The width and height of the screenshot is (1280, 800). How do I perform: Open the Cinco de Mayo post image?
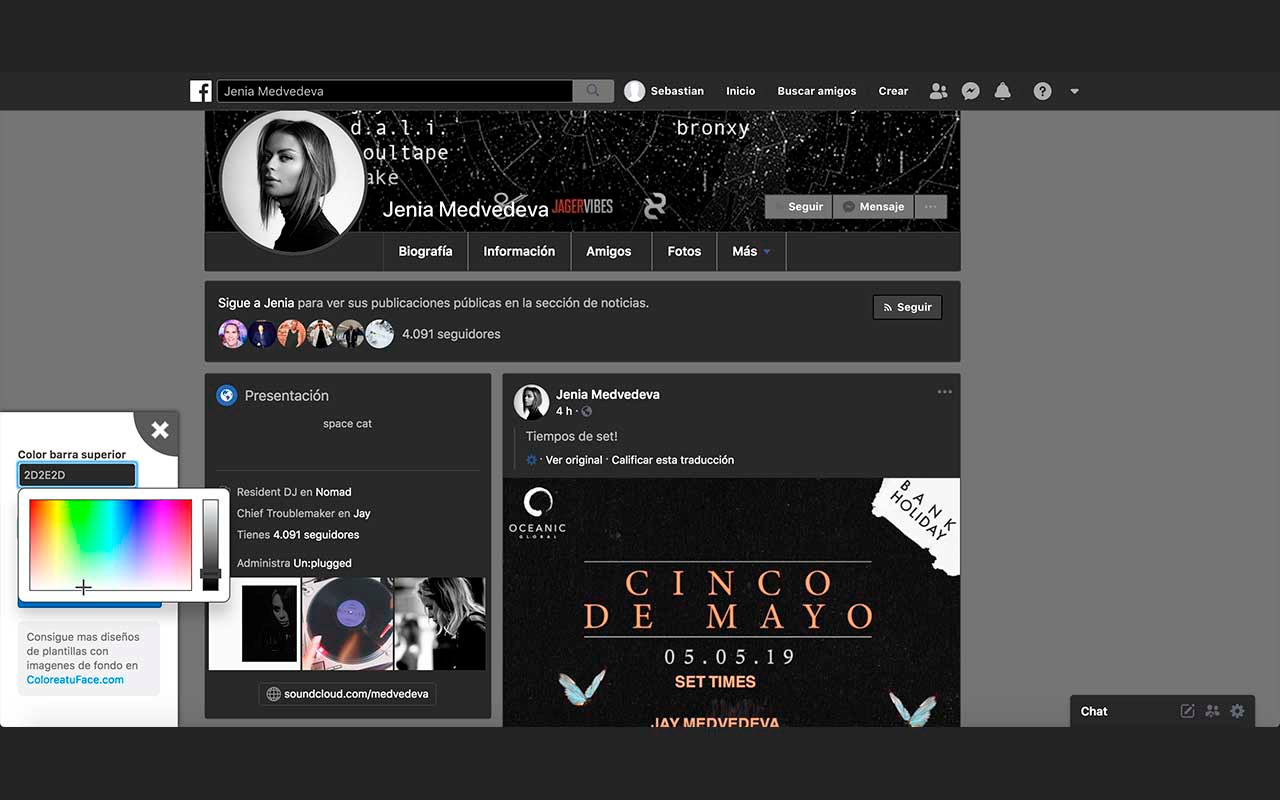(x=731, y=602)
